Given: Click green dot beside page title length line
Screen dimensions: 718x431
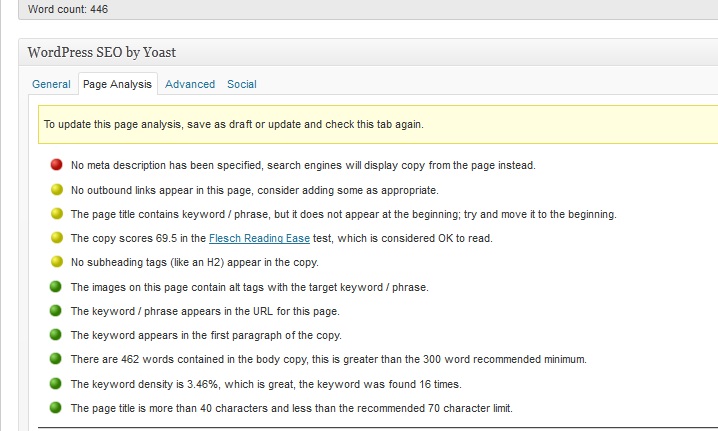Looking at the screenshot, I should click(55, 407).
